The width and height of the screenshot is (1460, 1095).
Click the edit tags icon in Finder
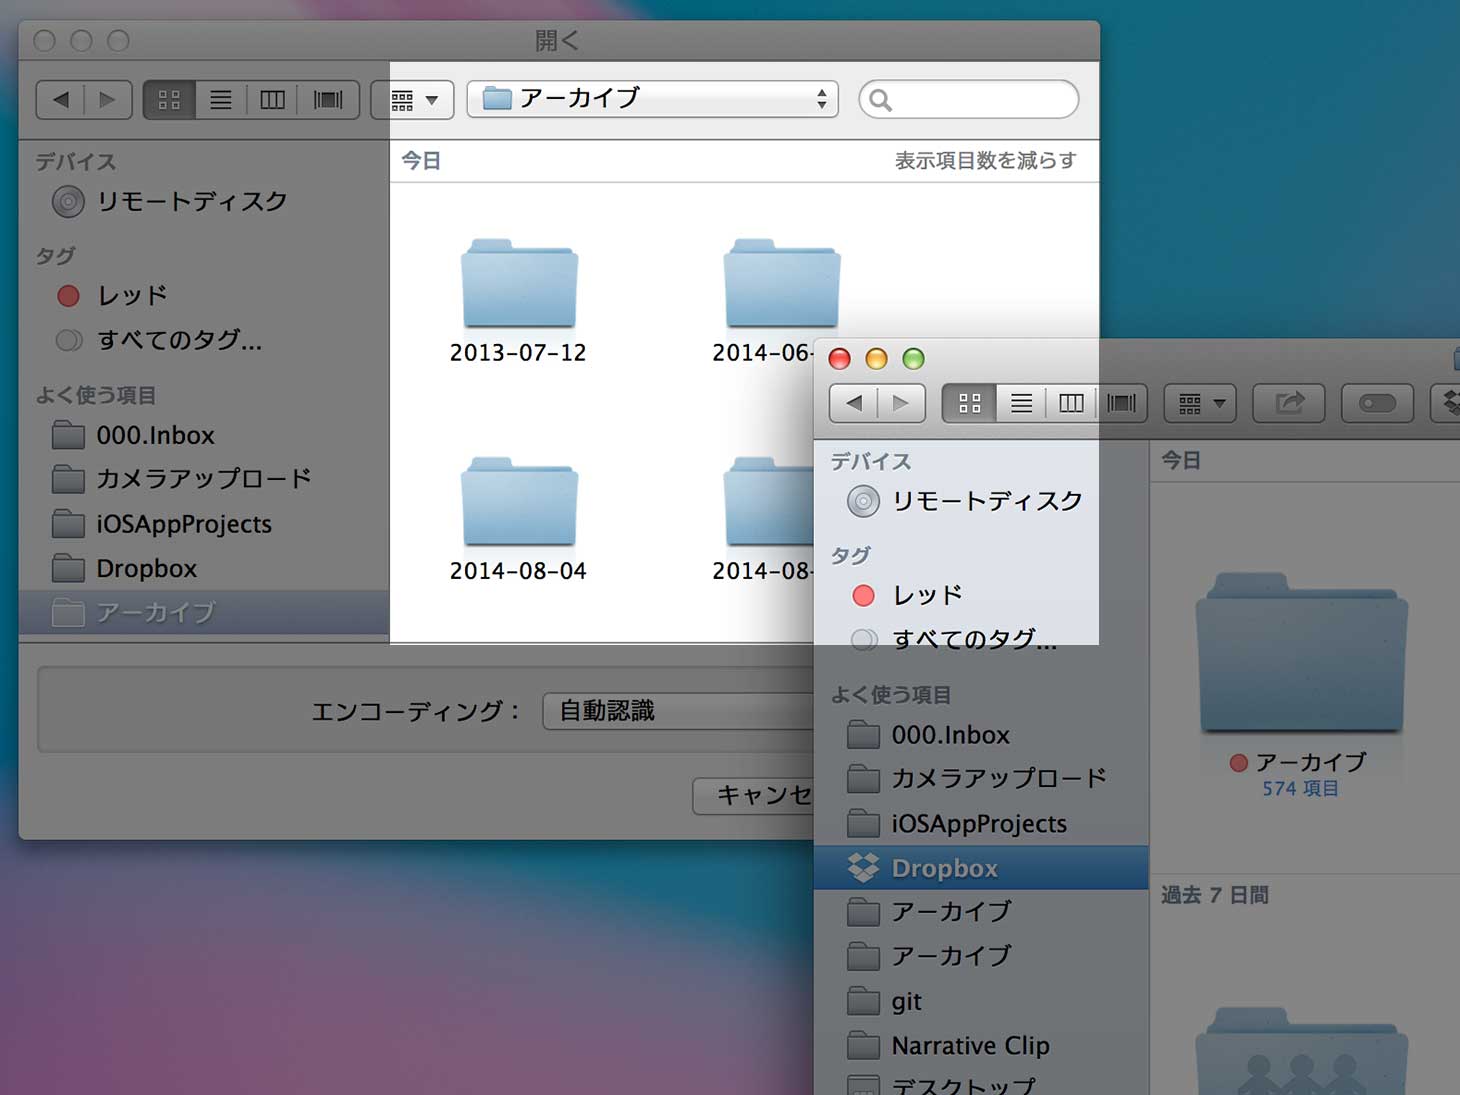coord(1377,403)
